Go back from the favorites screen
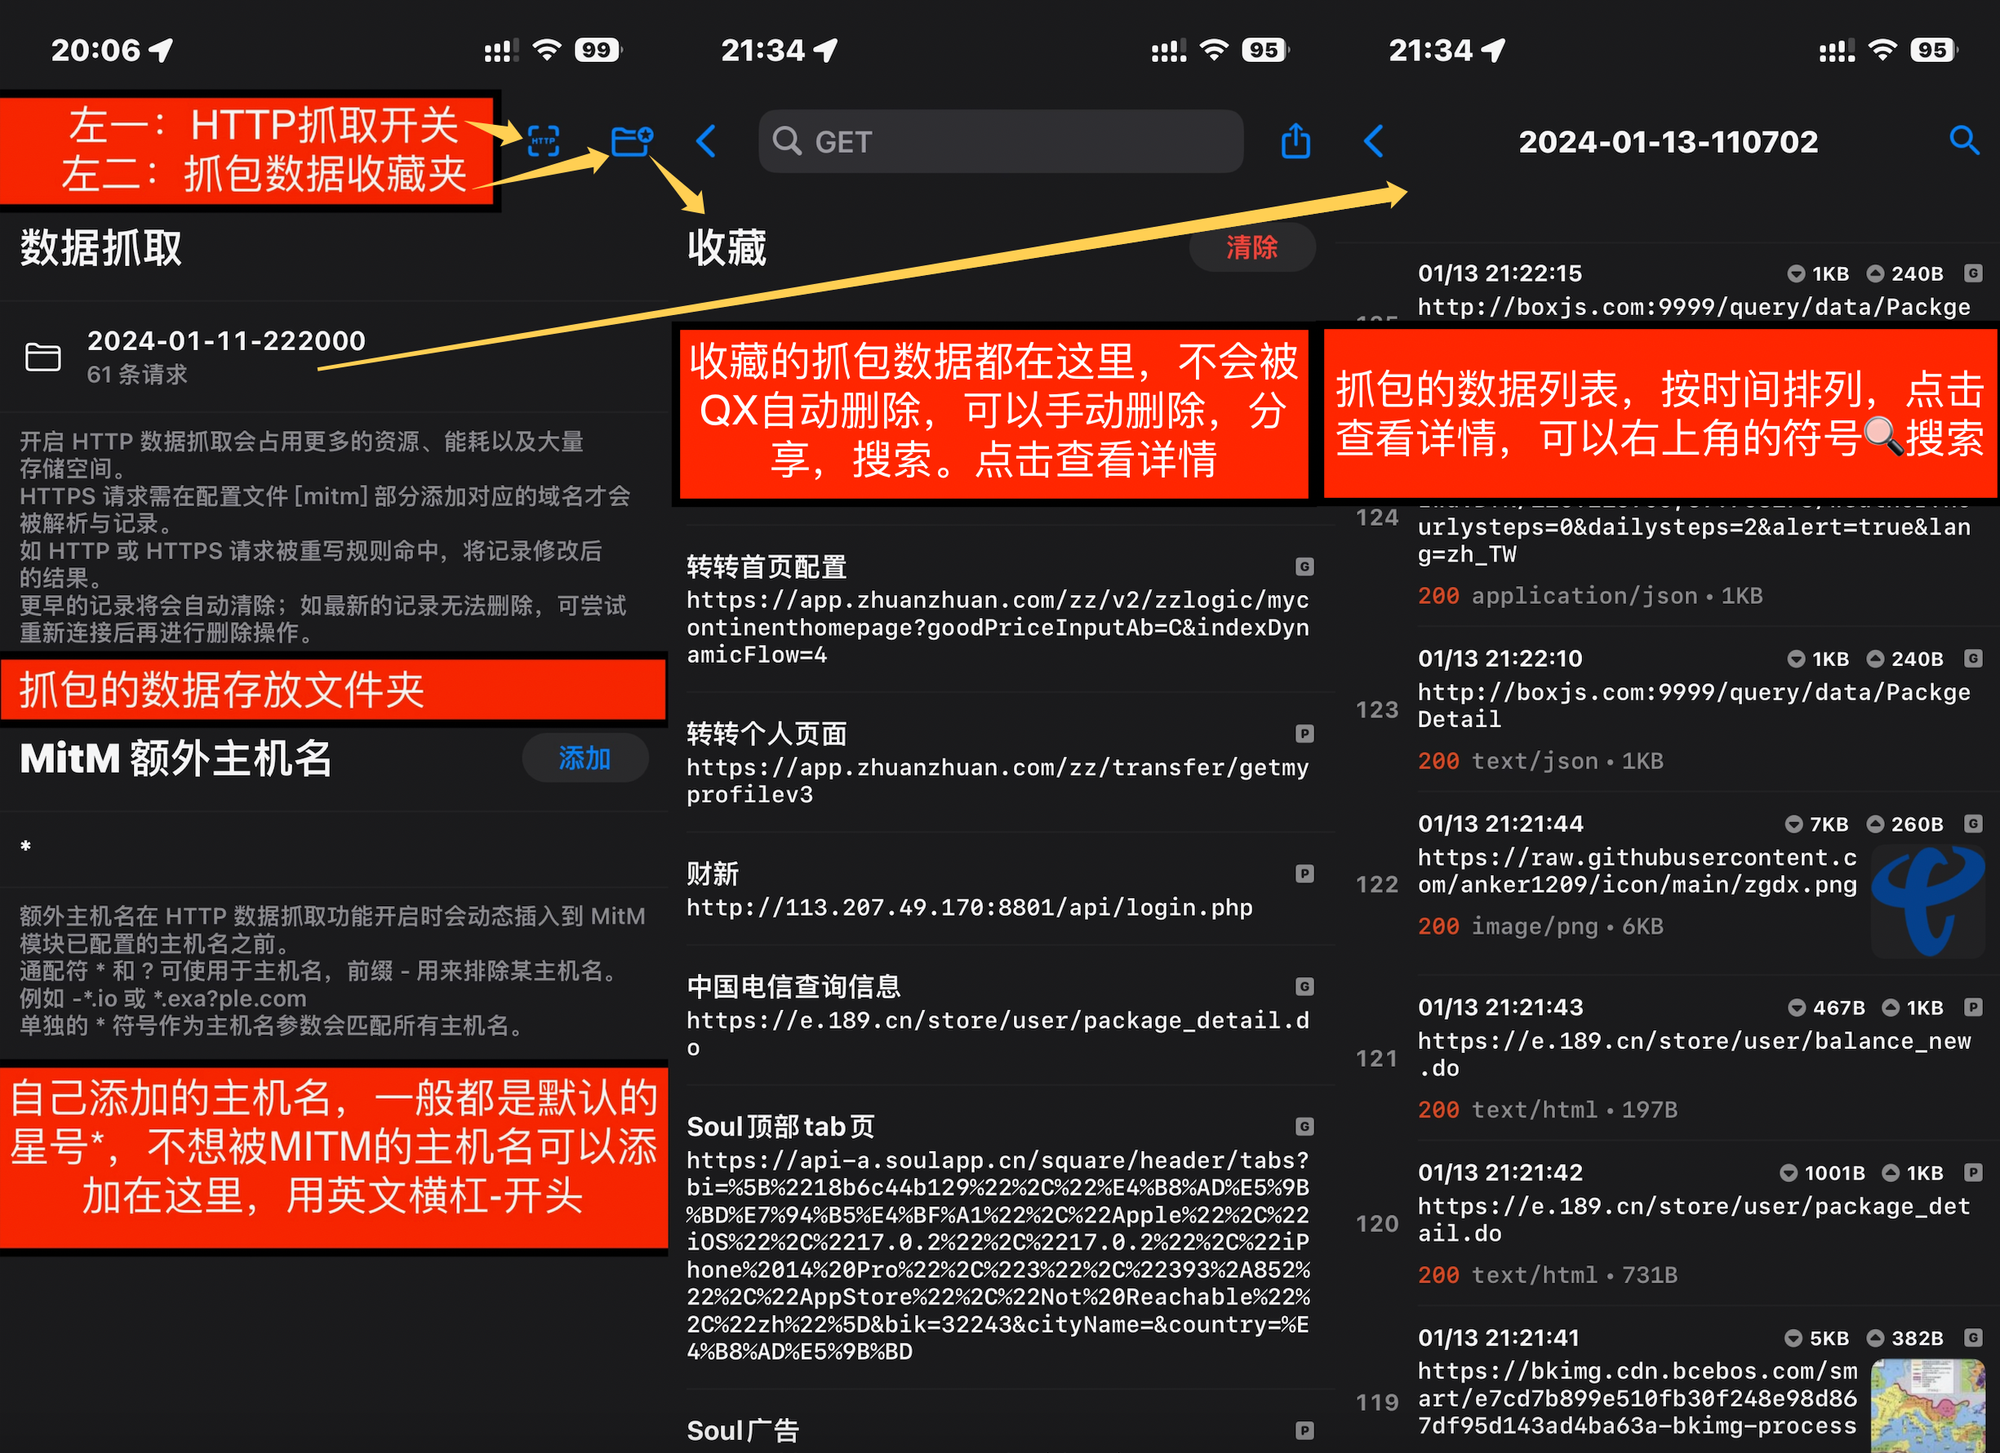Viewport: 2000px width, 1453px height. tap(706, 141)
